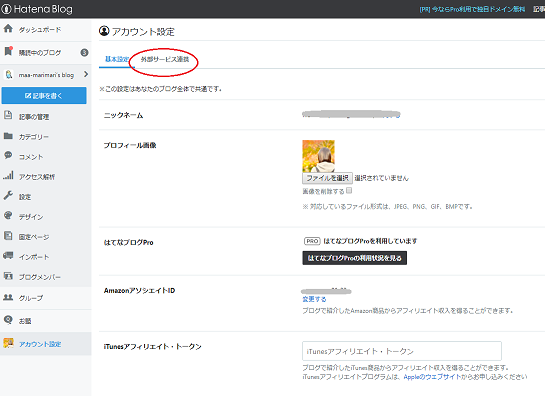Click the subscribed blogs count badge
The image size is (545, 396).
click(84, 52)
